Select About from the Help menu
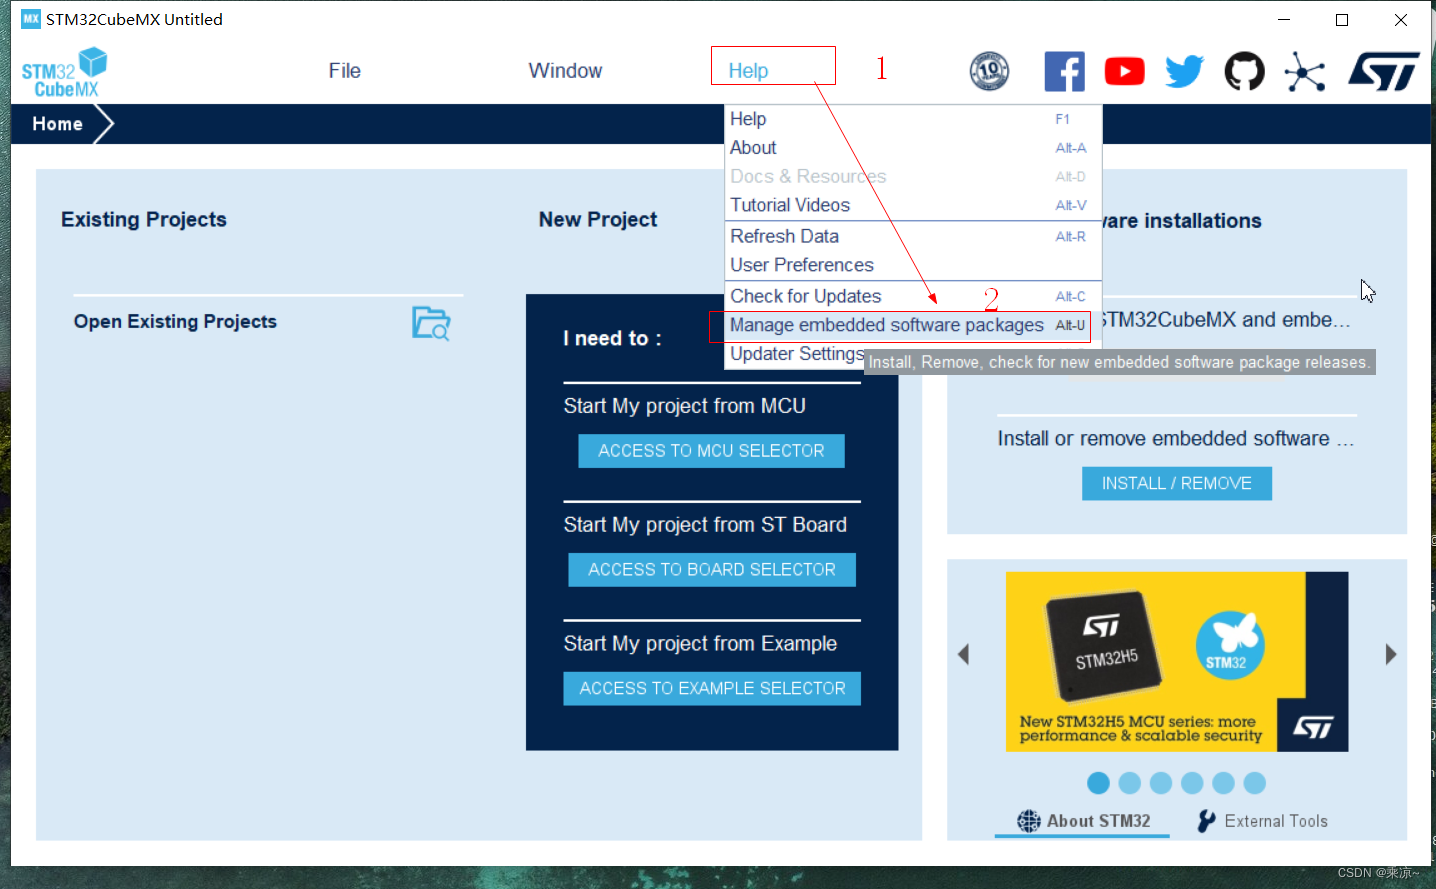Viewport: 1436px width, 889px height. pos(913,148)
